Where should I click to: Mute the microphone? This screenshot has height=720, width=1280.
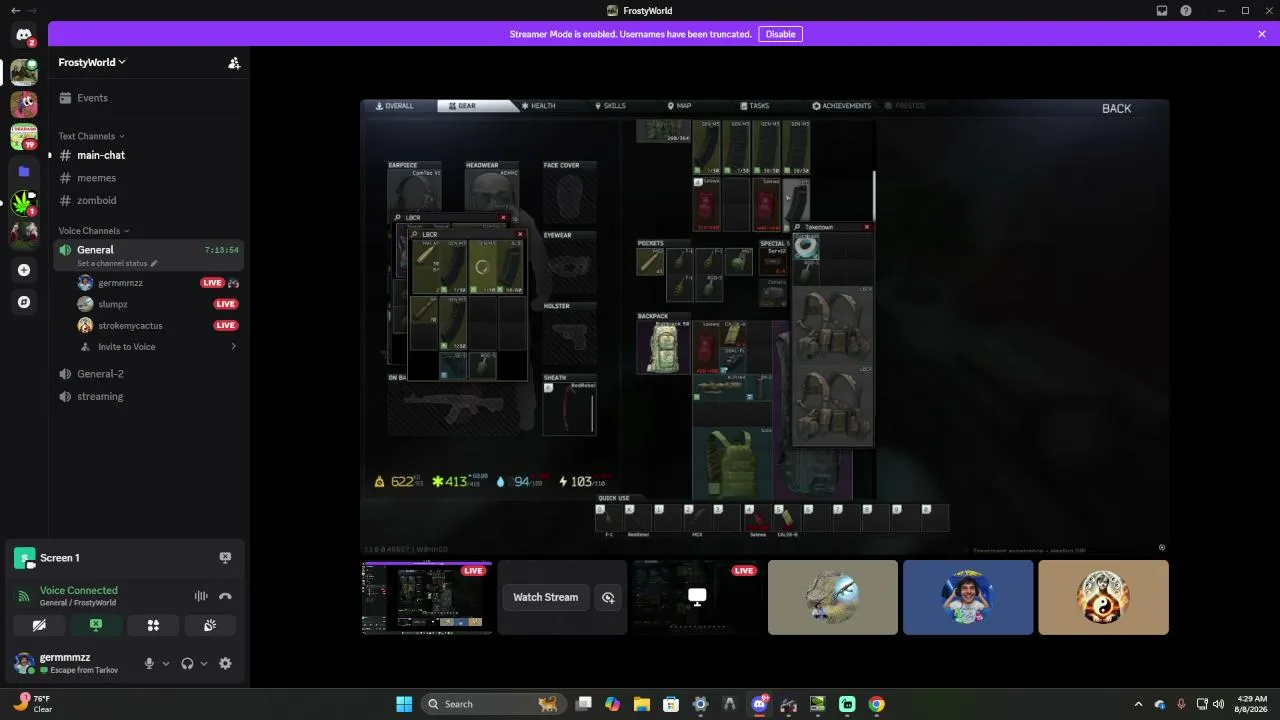coord(149,663)
